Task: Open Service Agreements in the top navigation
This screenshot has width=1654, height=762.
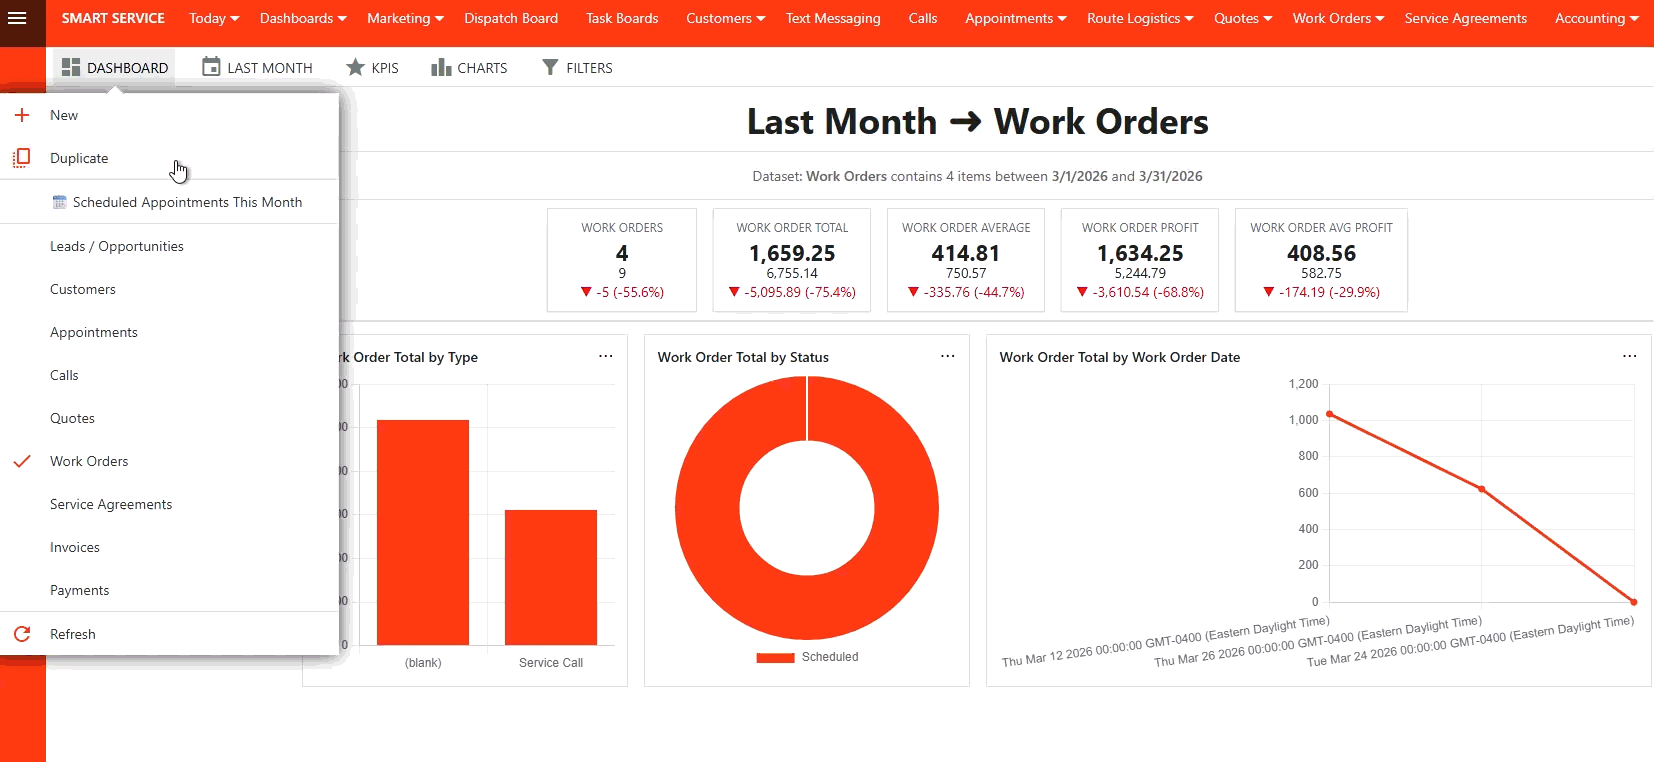Action: tap(1465, 18)
